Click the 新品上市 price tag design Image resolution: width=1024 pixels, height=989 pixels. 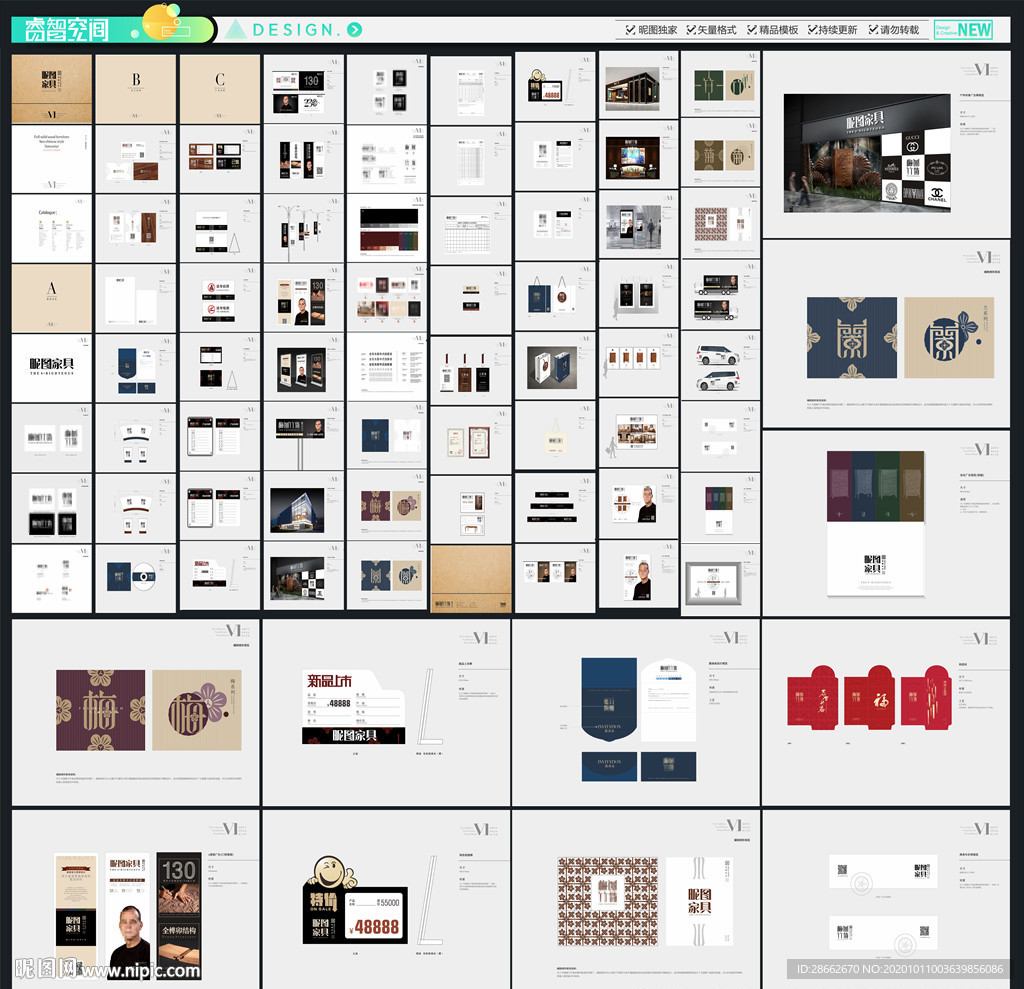pyautogui.click(x=354, y=708)
